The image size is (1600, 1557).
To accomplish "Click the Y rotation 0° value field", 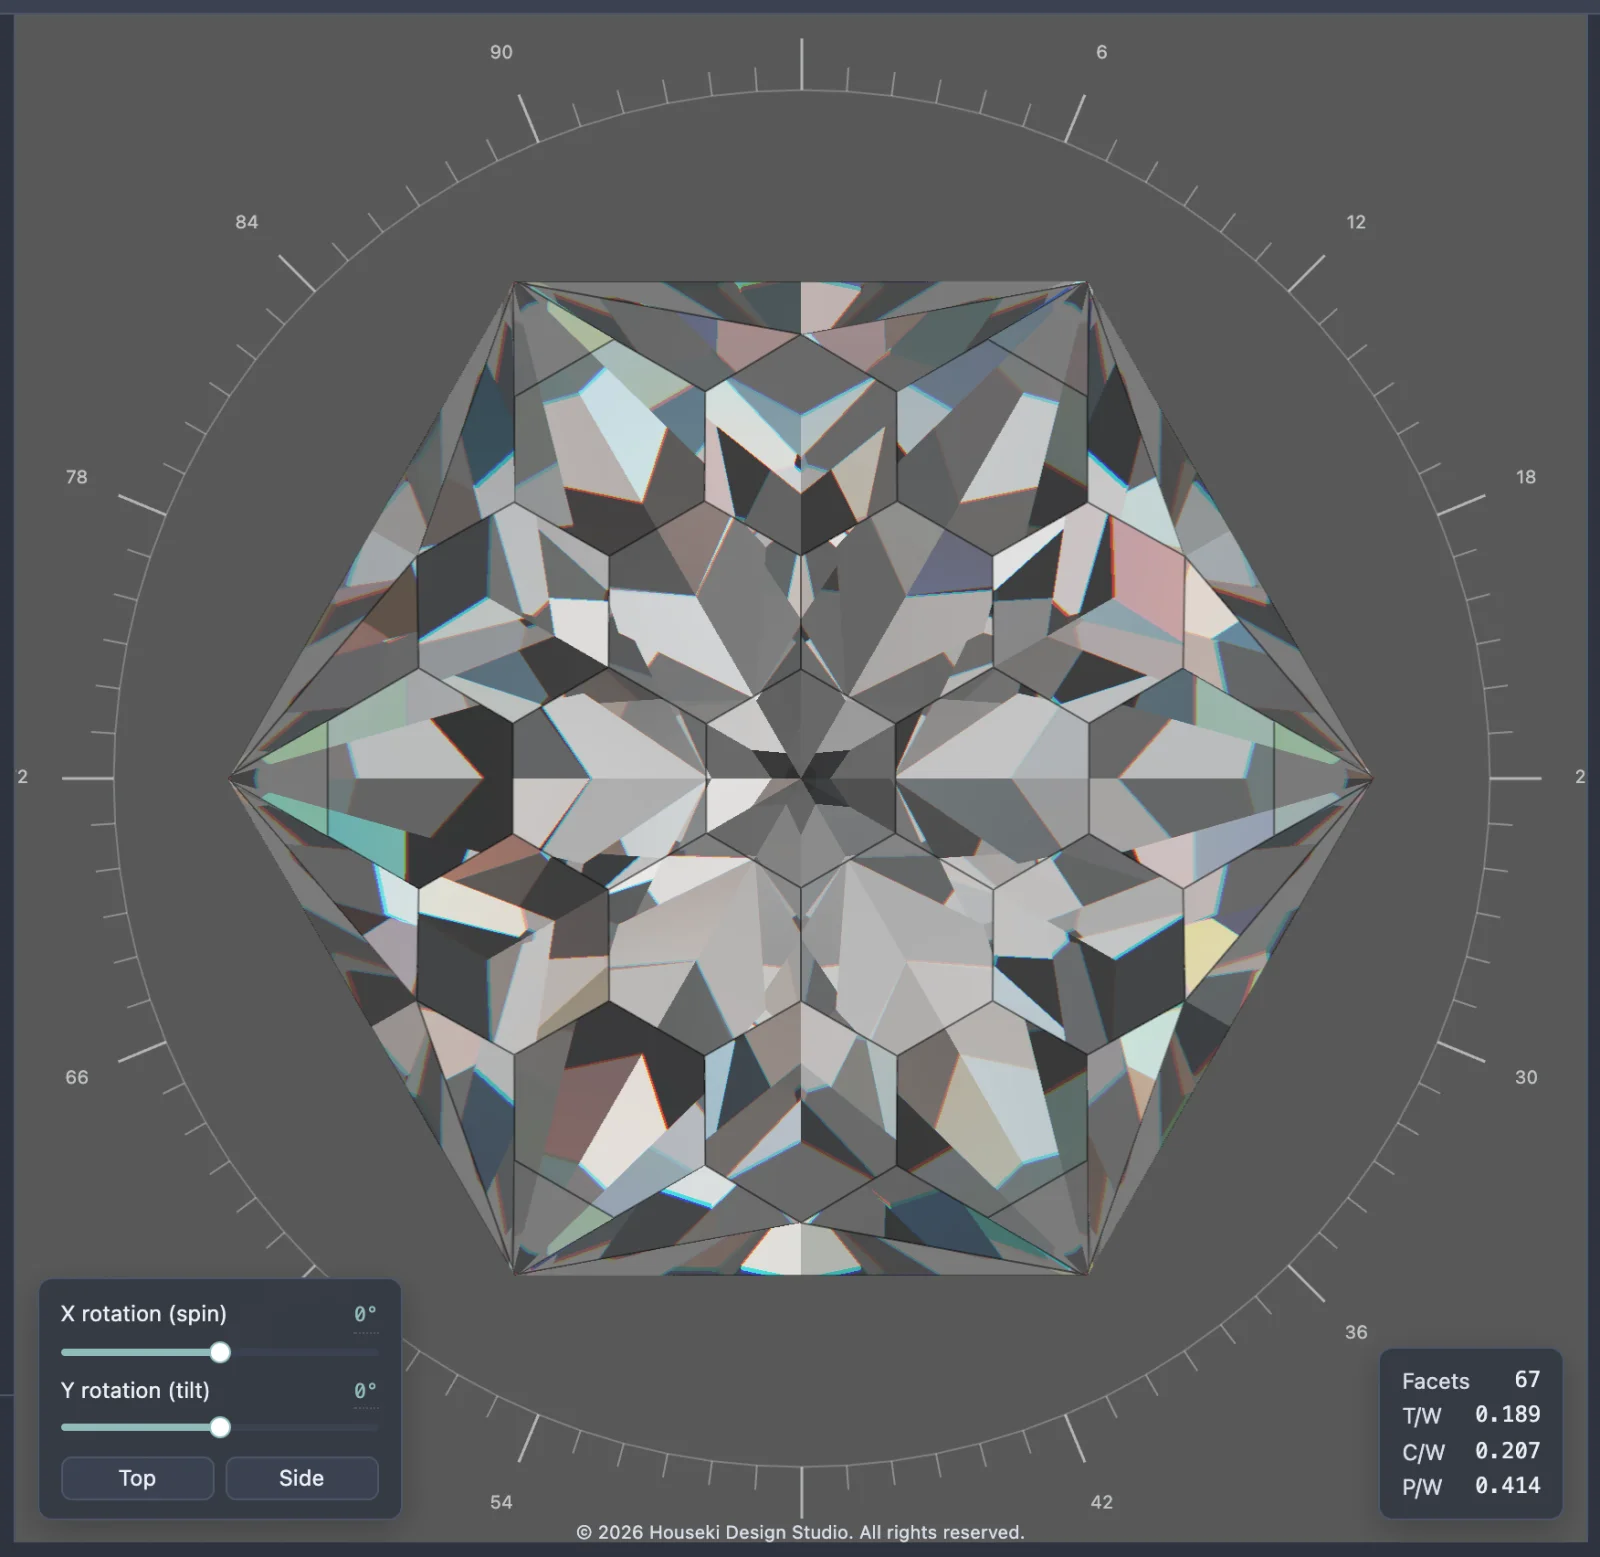I will 365,1391.
